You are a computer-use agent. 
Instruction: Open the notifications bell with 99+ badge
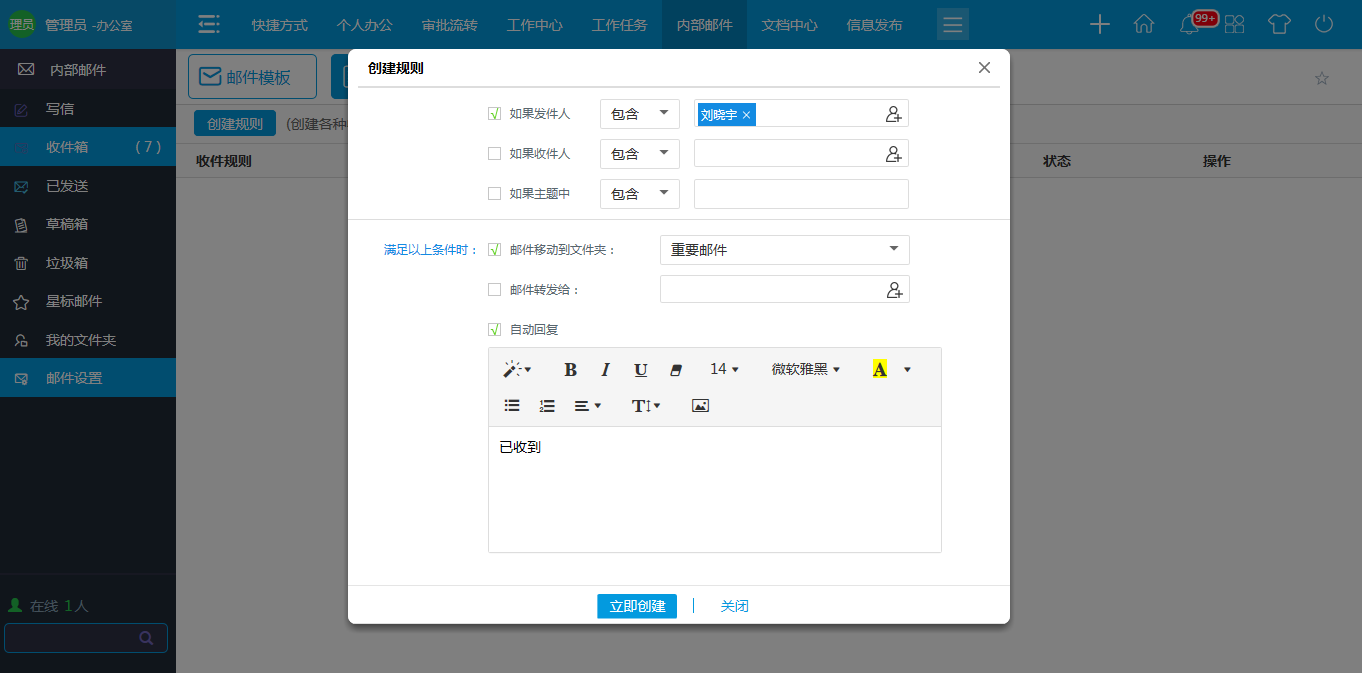pos(1189,23)
